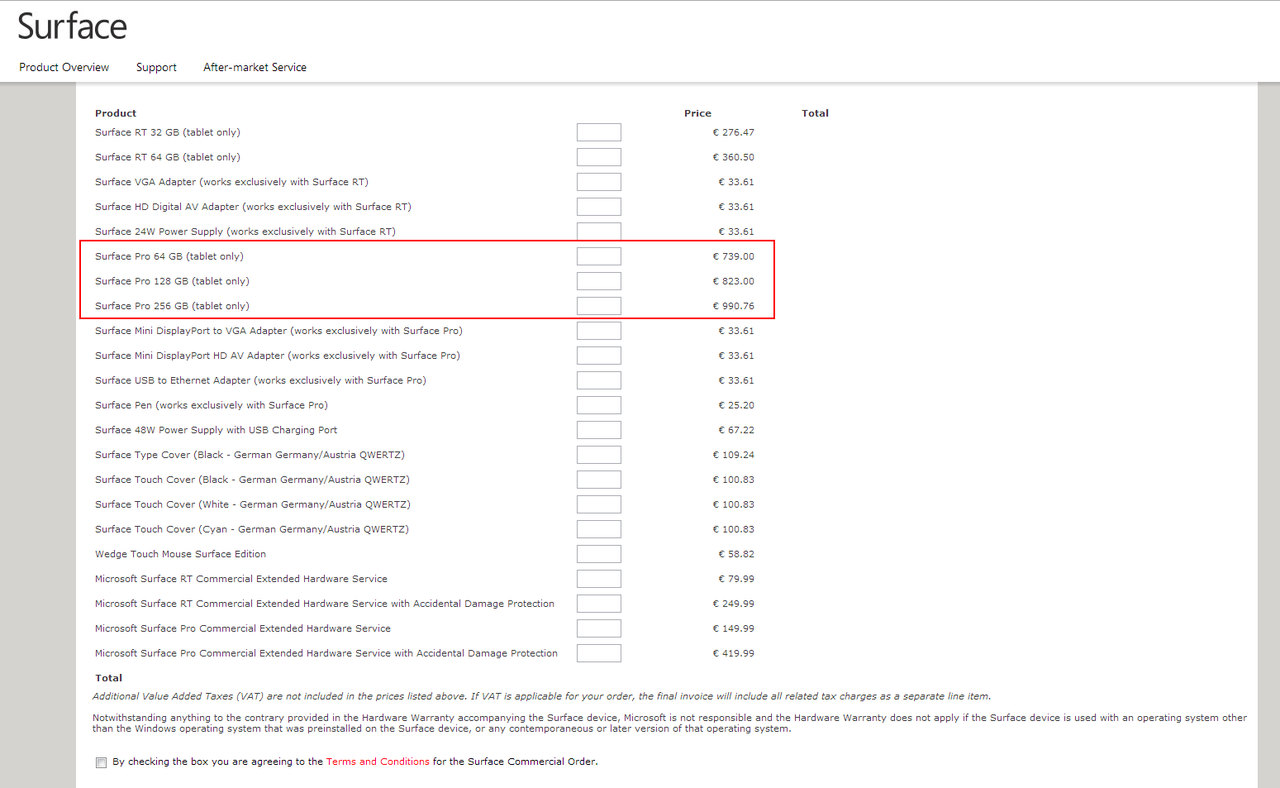Click quantity field for Surface 24W Power Supply
This screenshot has height=788, width=1280.
coord(599,232)
